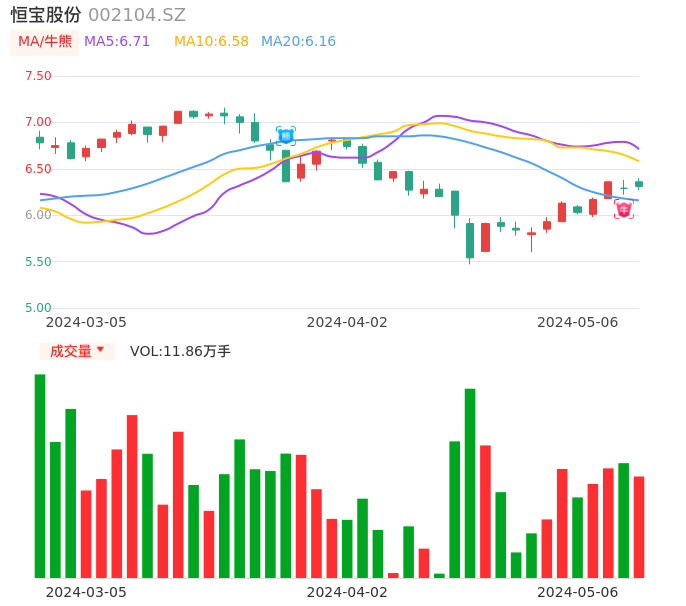The height and width of the screenshot is (606, 686).
Task: Click the 2024-04-02 date under the volume chart
Action: tap(347, 592)
